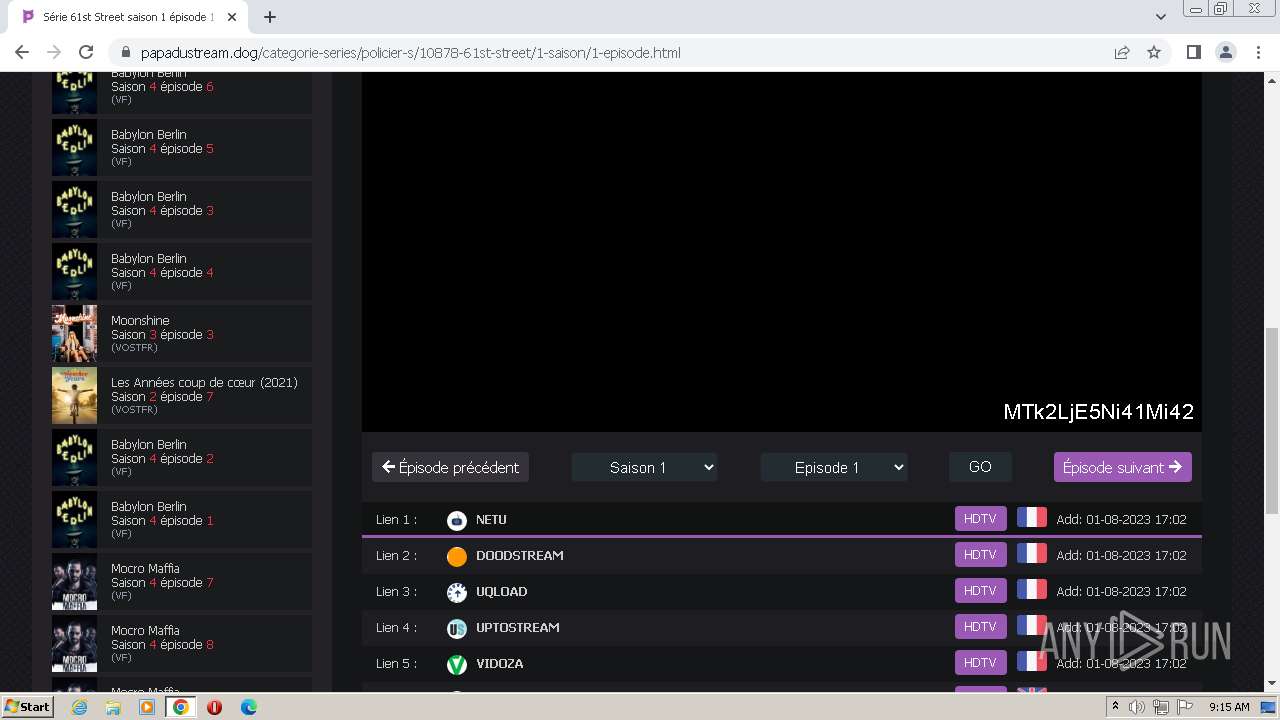Open new tab with plus button
Image resolution: width=1280 pixels, height=720 pixels.
coord(270,17)
